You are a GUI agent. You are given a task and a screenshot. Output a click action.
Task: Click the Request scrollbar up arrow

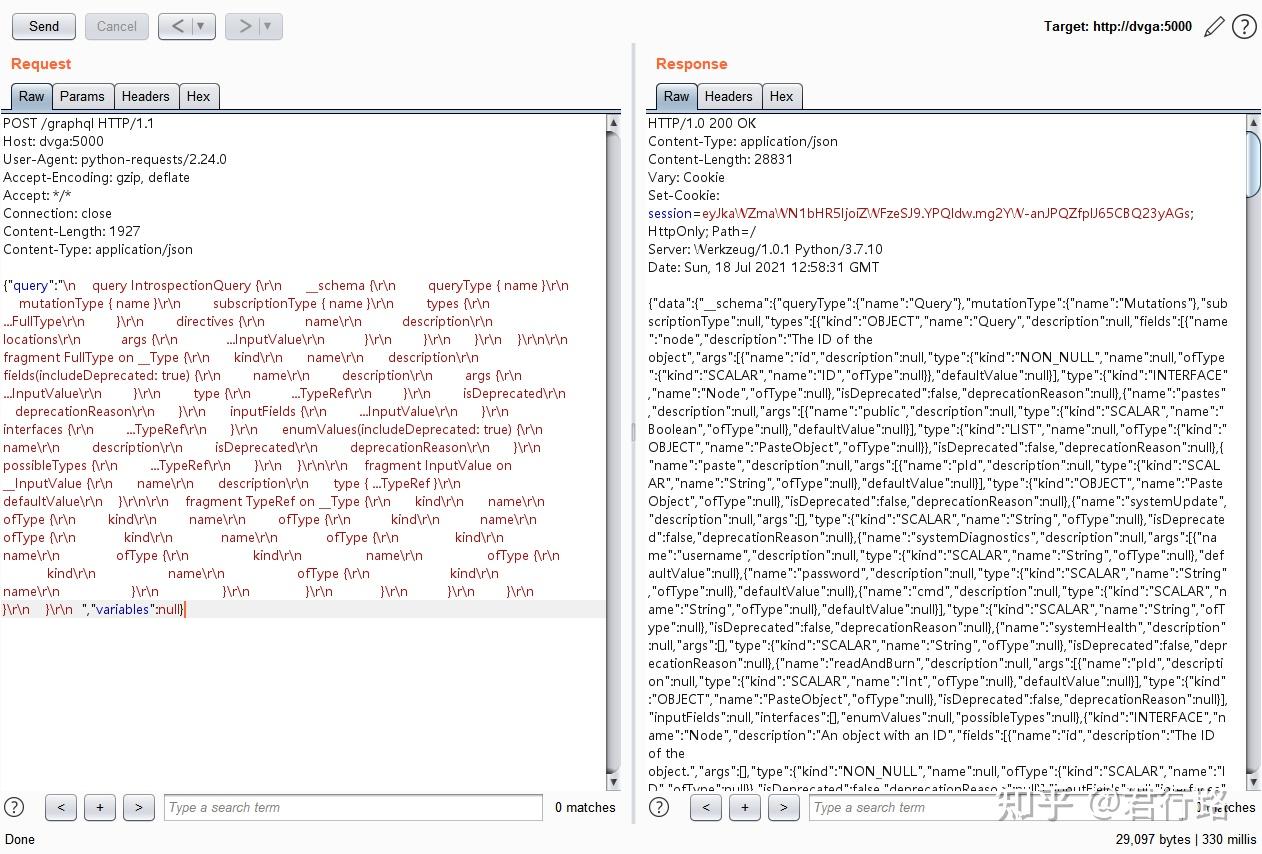tap(613, 123)
